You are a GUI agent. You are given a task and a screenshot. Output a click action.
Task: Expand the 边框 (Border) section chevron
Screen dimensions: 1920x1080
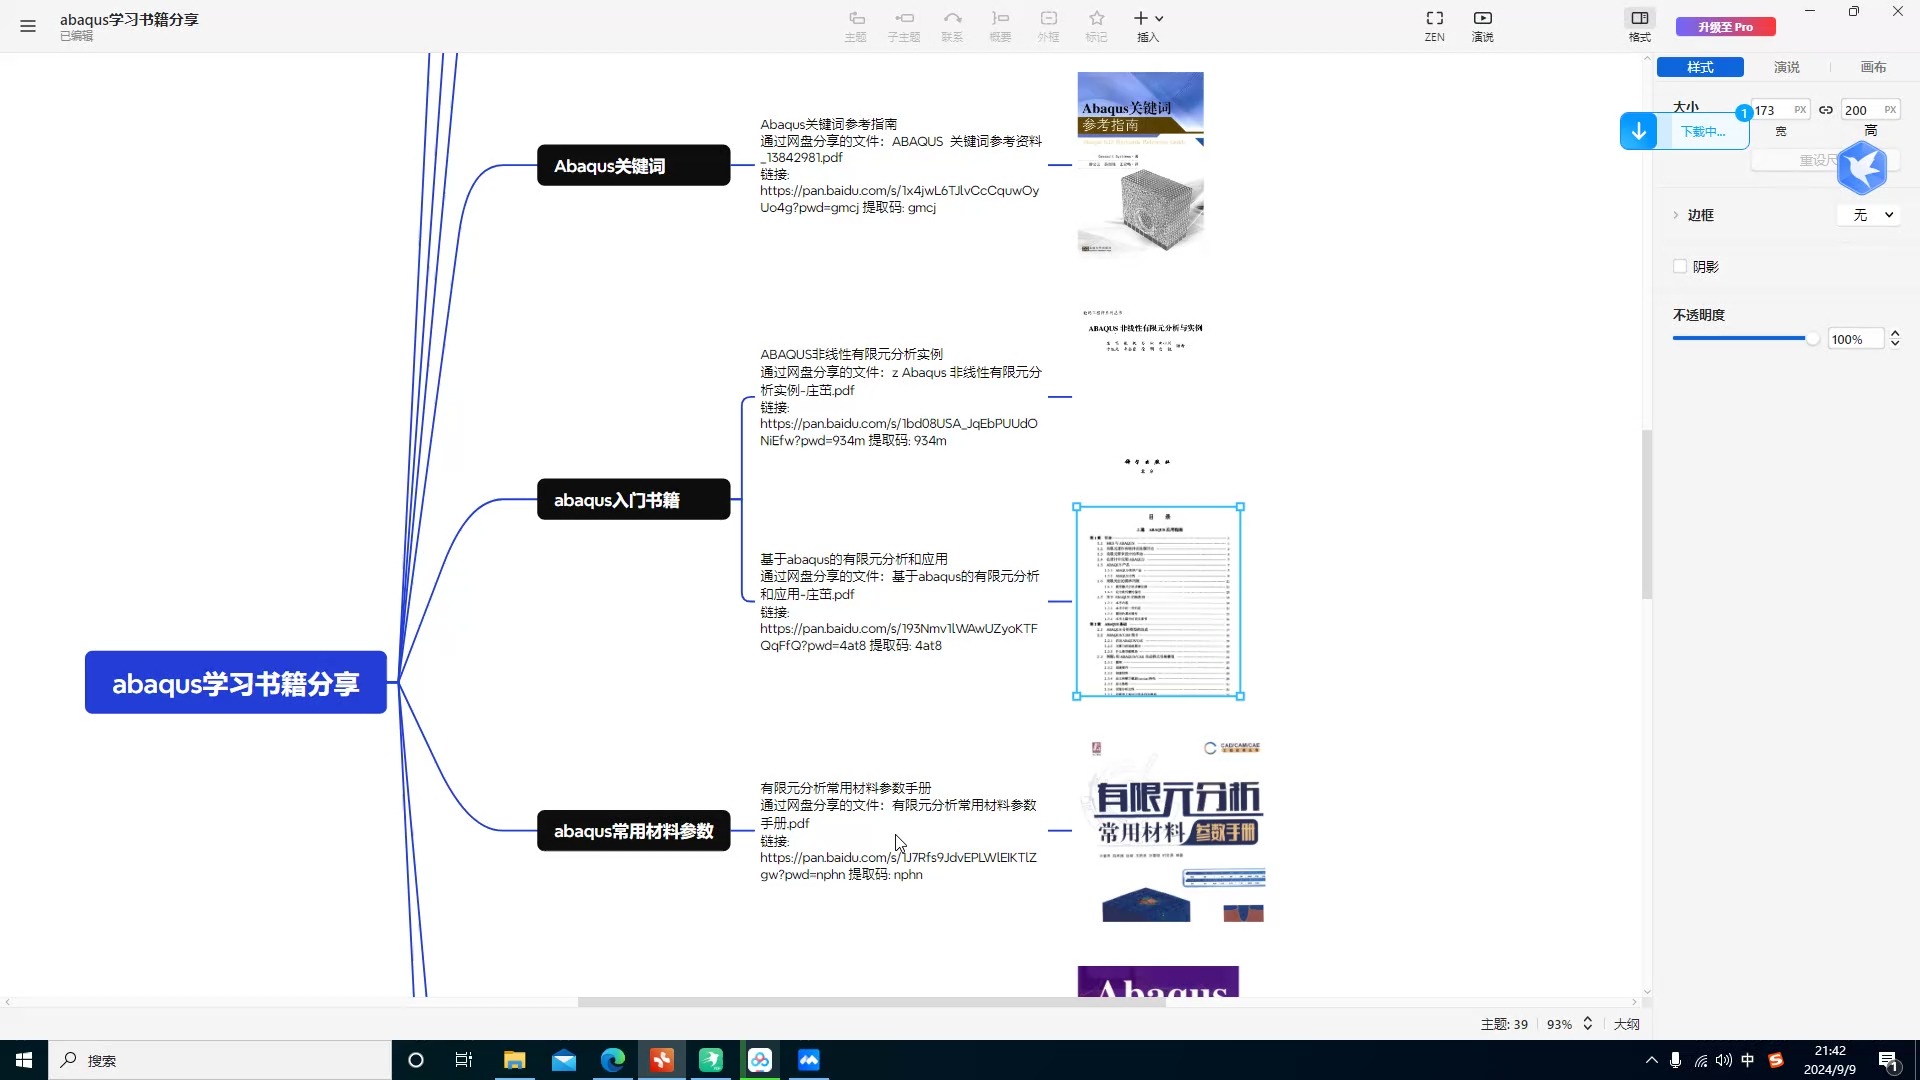click(1676, 215)
